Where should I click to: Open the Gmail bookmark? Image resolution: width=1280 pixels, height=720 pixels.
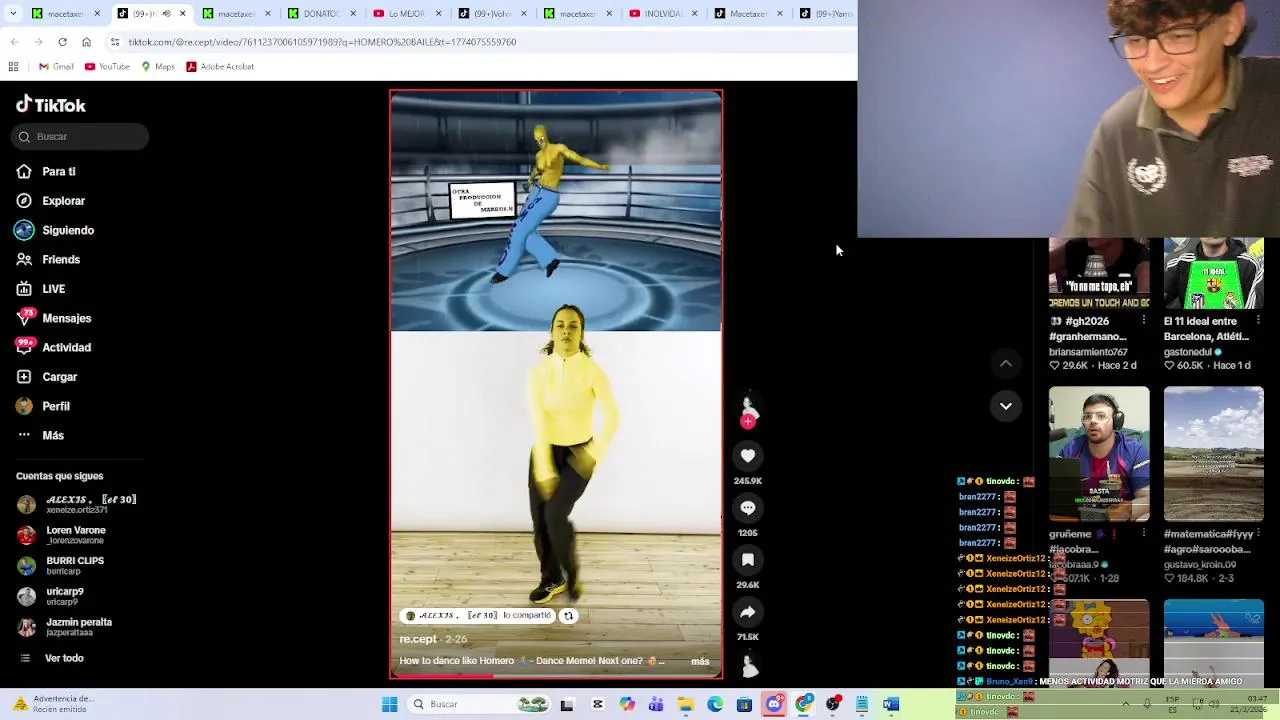pos(56,67)
